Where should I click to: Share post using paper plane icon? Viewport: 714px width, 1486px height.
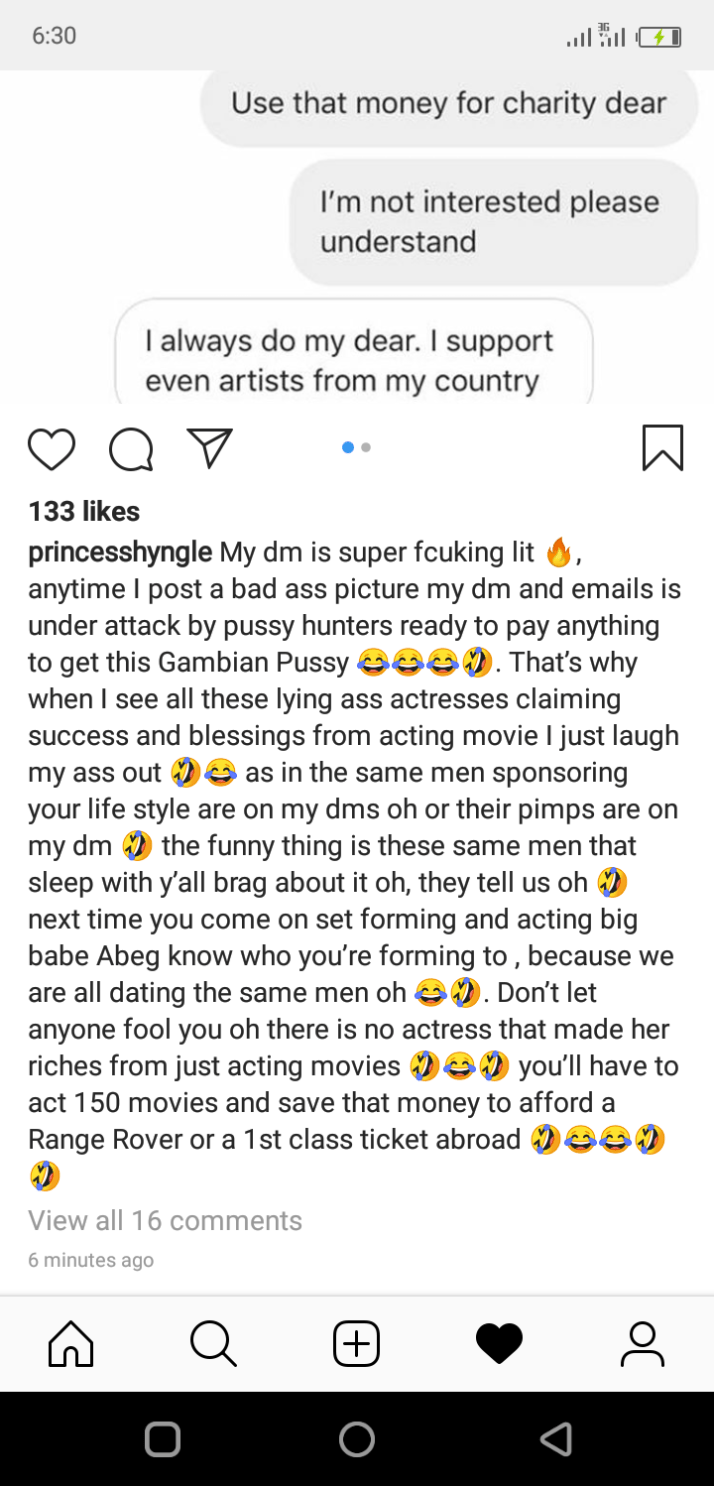(x=210, y=448)
